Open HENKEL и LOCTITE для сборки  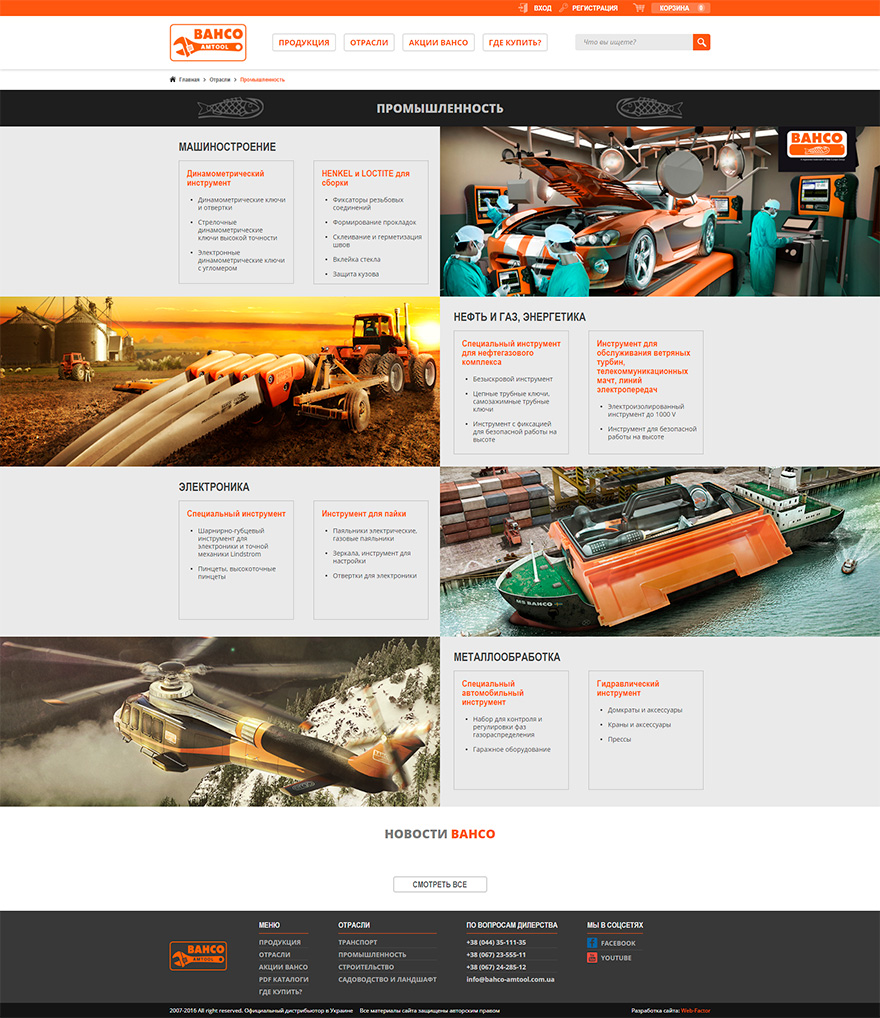point(366,179)
